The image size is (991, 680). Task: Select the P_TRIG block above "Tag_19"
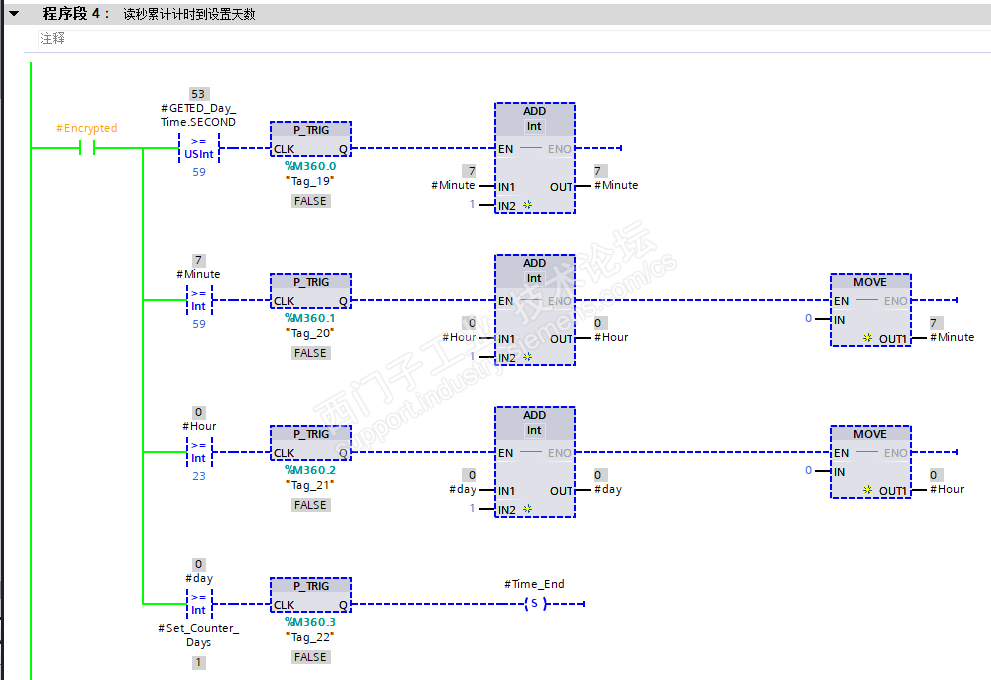pyautogui.click(x=310, y=140)
